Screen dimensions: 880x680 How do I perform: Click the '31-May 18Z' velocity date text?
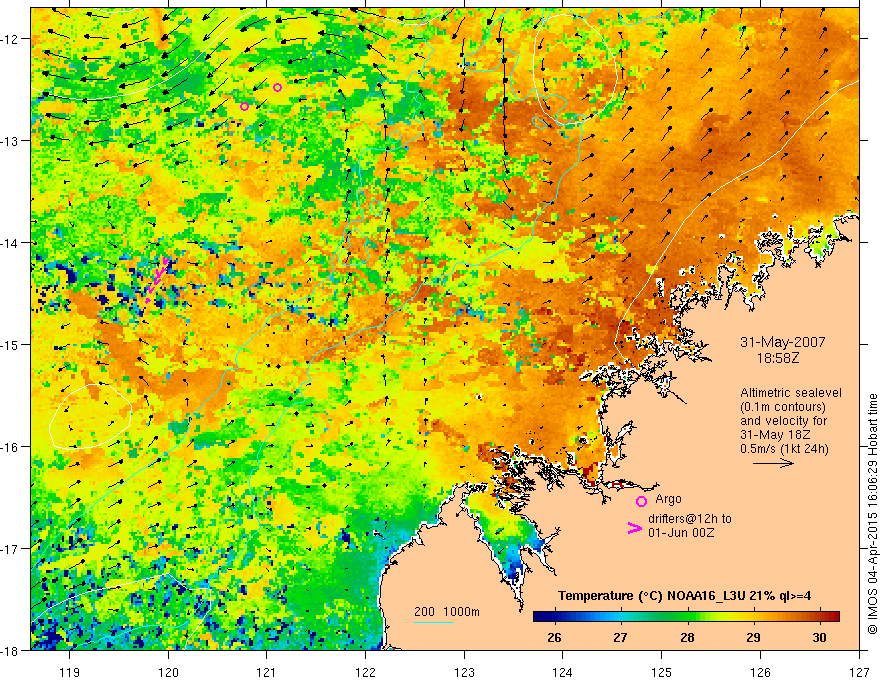(775, 435)
